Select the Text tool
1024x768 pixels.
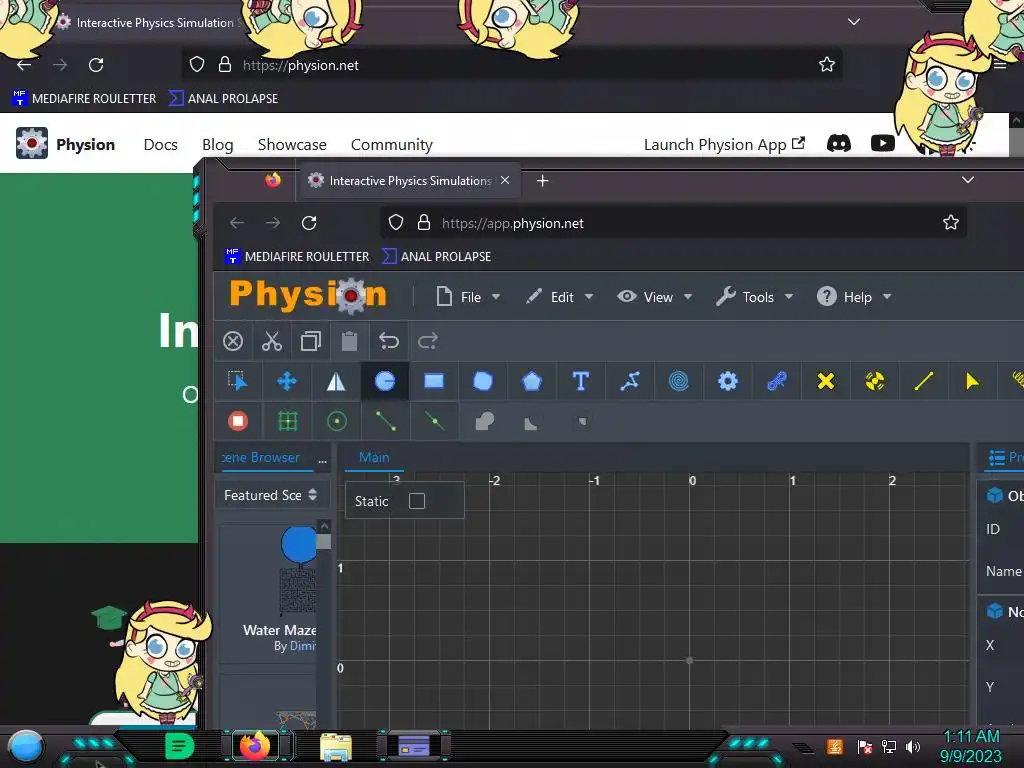(581, 381)
